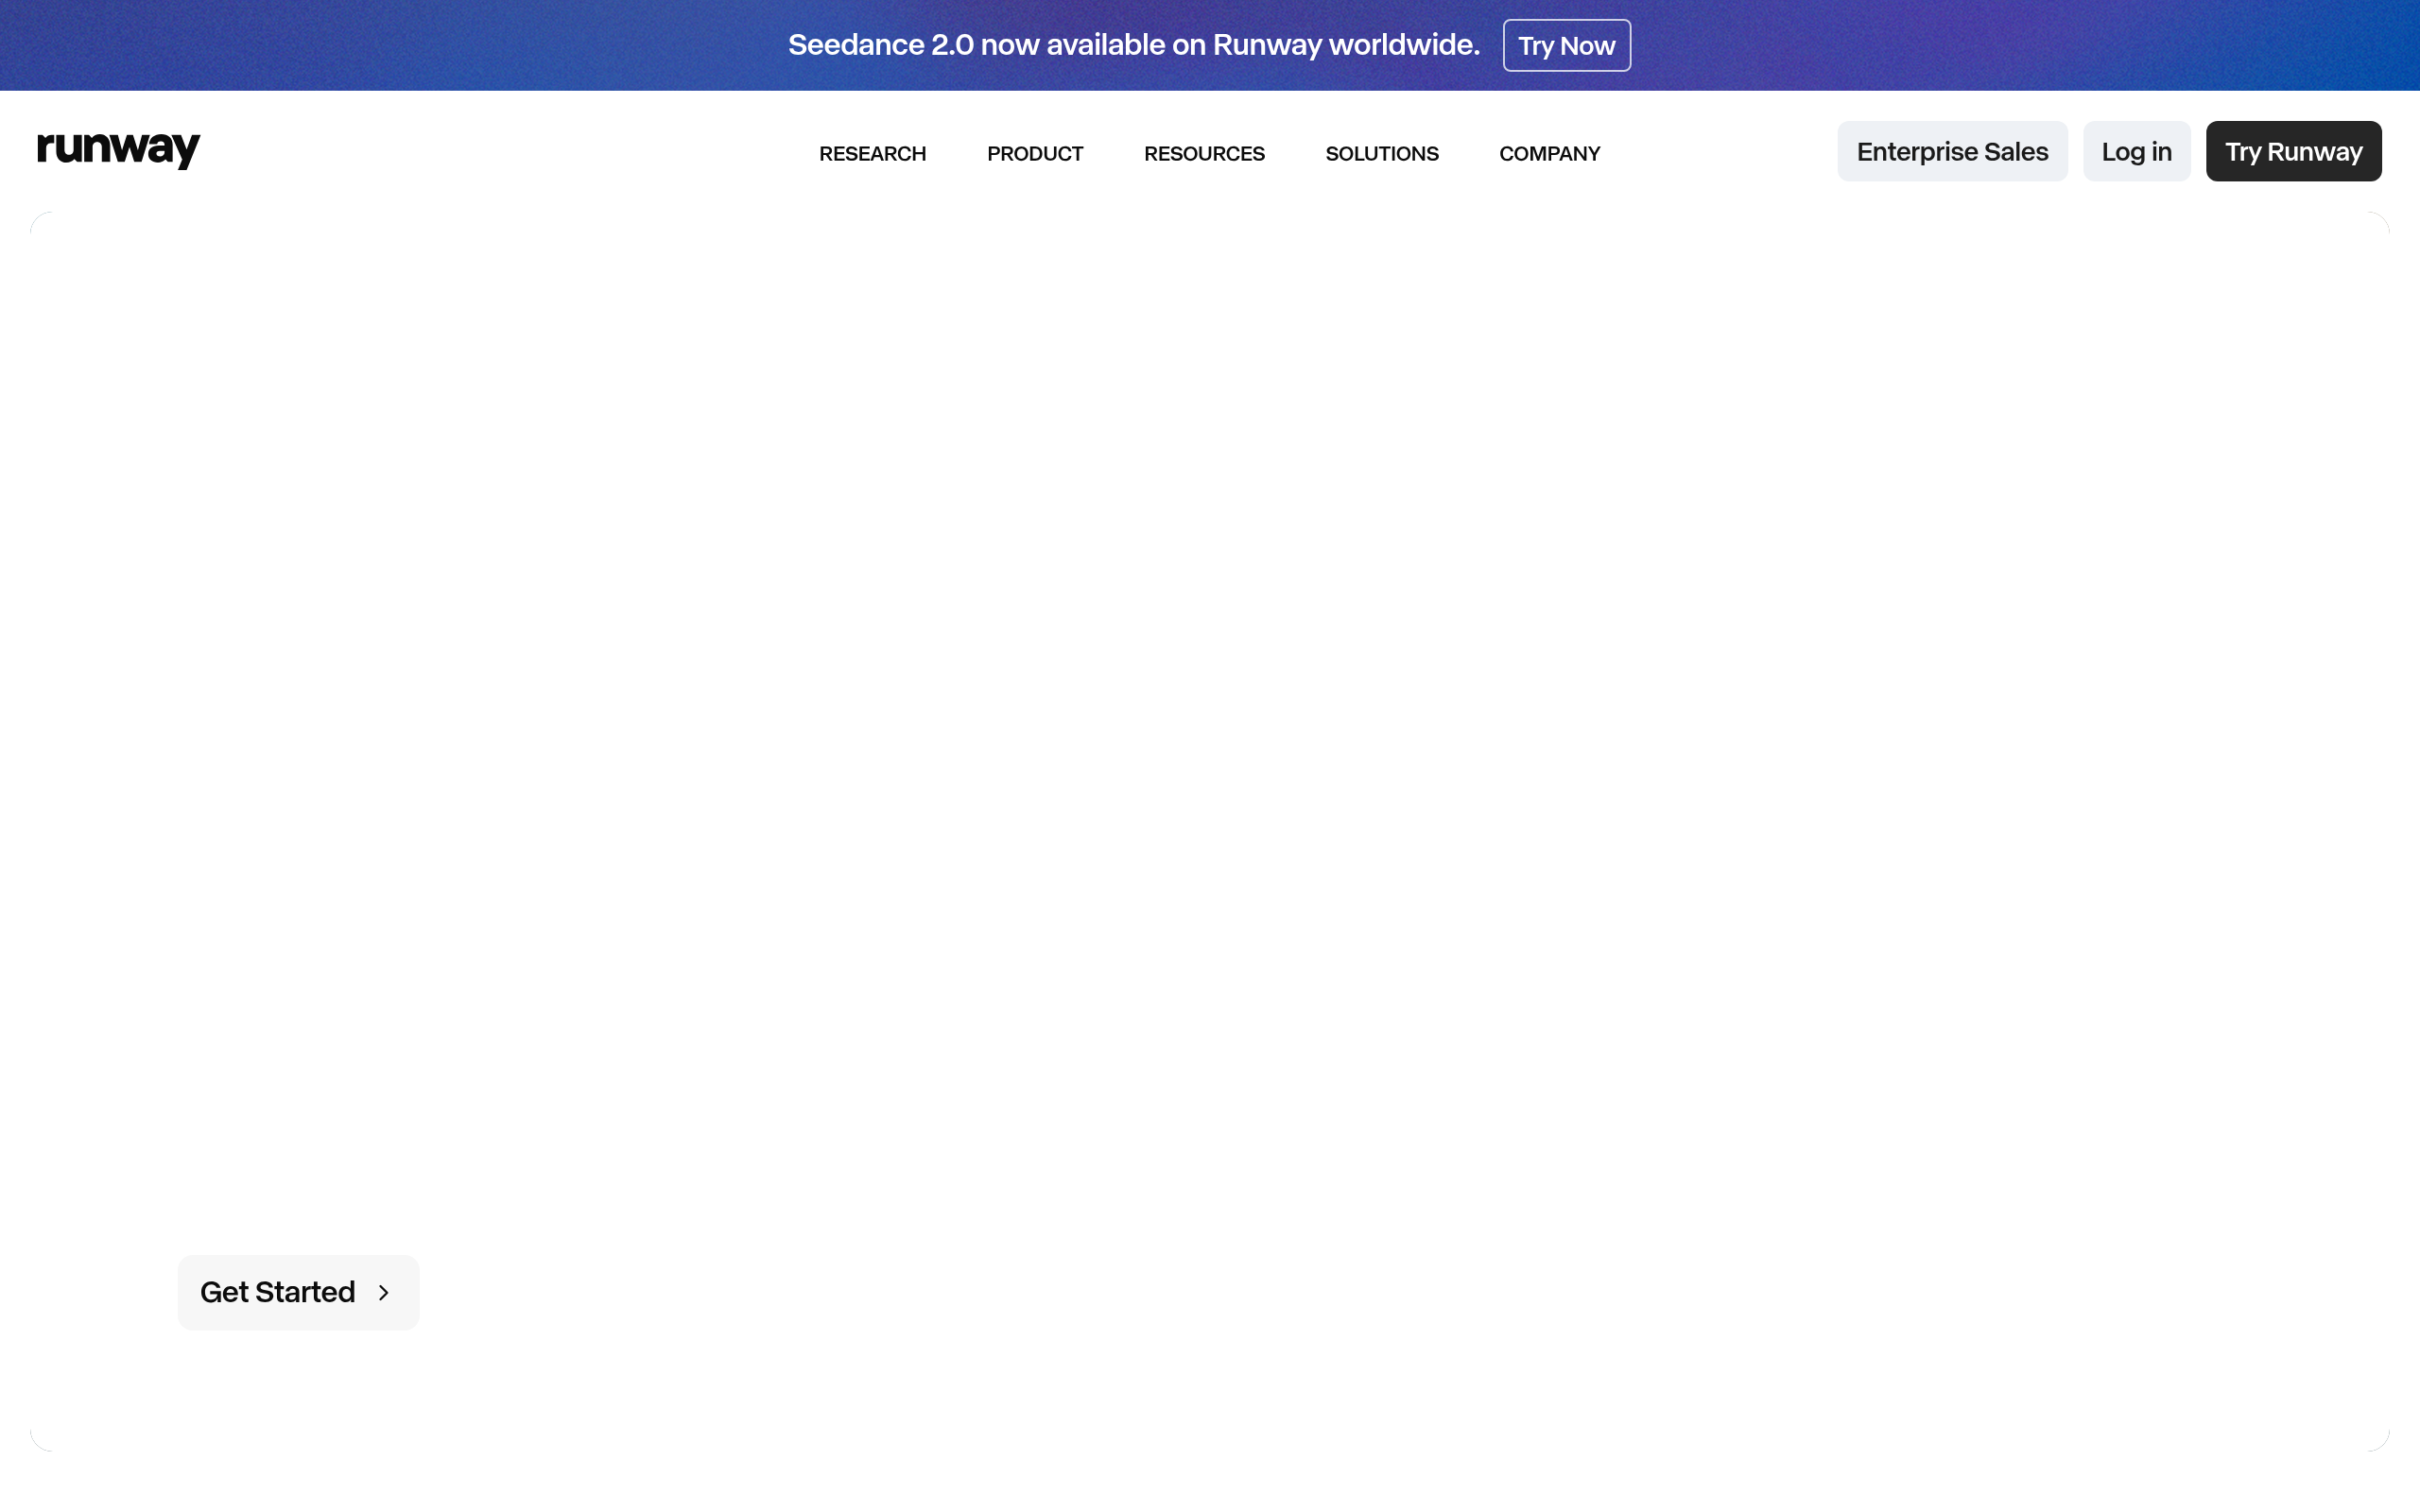Open Product from the top navigation
The image size is (2420, 1512).
[x=1034, y=153]
